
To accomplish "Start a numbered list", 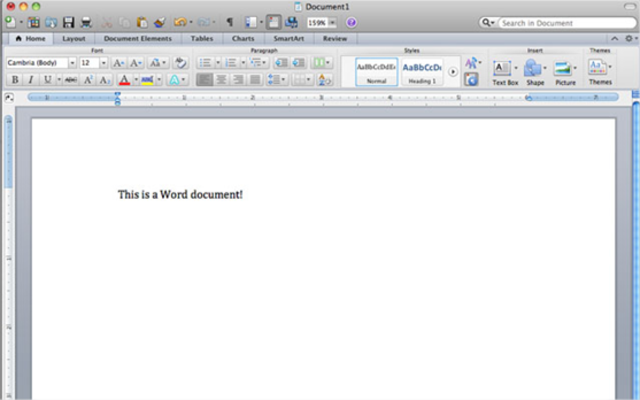I will (231, 63).
